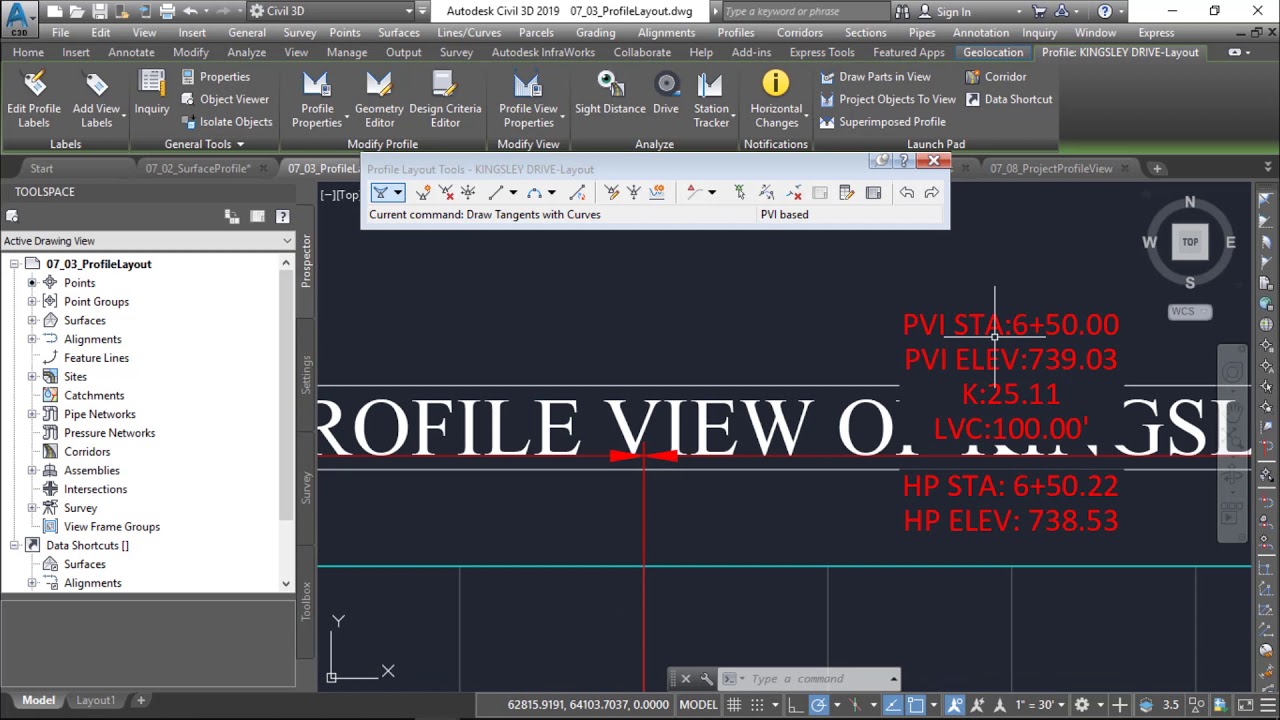The image size is (1280, 720).
Task: Toggle object snap in status bar
Action: tap(915, 705)
